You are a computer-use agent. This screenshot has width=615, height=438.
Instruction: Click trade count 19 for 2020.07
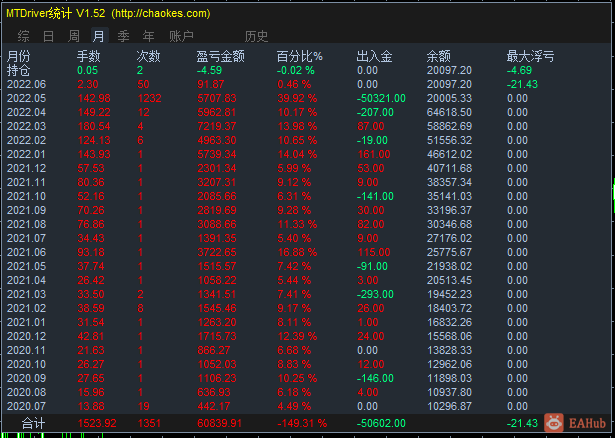[x=143, y=407]
